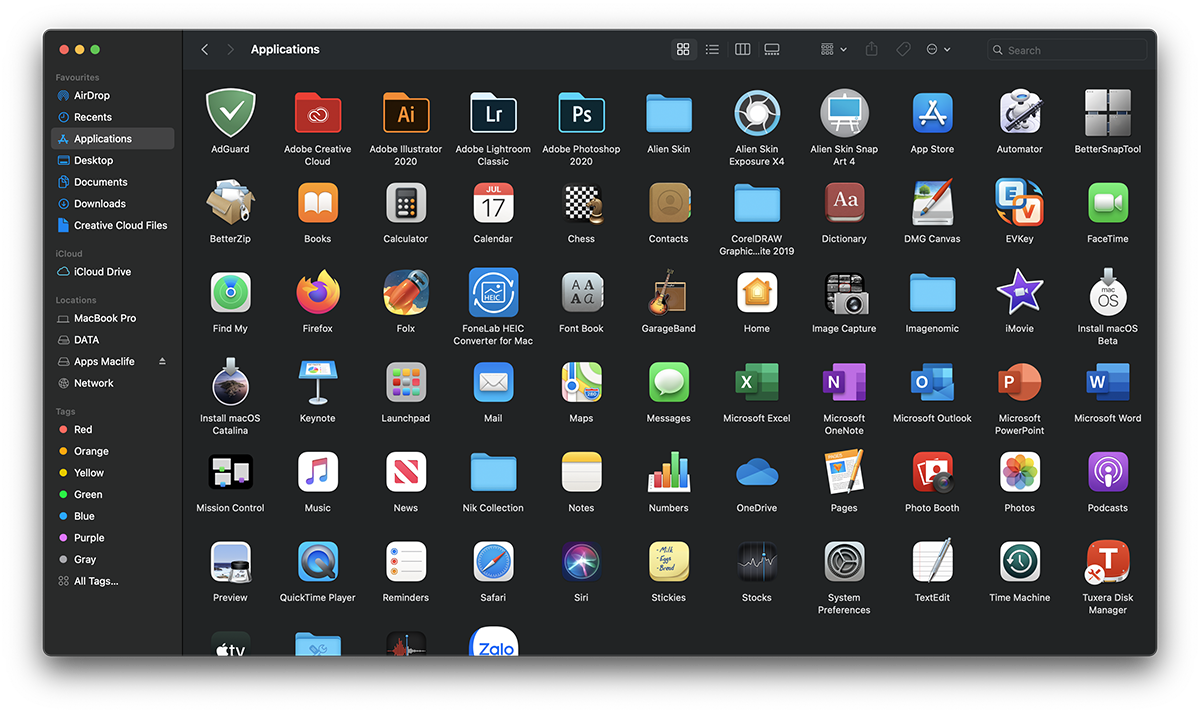Launch QuickTime Player
The image size is (1200, 713).
[318, 561]
